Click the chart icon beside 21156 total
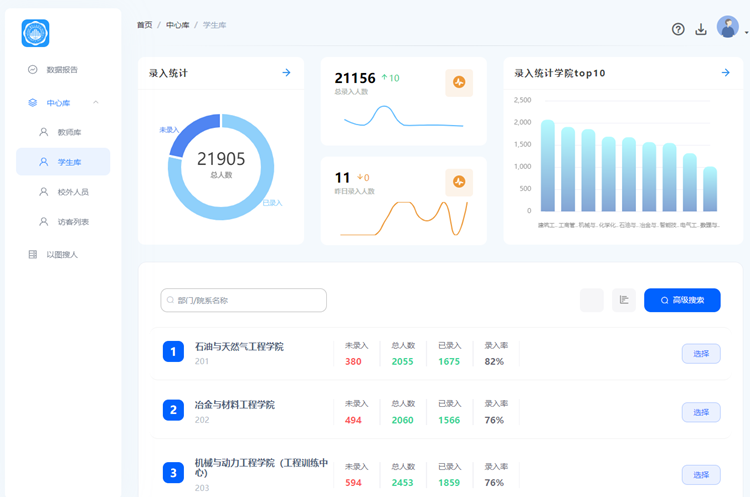The image size is (750, 497). tap(459, 83)
